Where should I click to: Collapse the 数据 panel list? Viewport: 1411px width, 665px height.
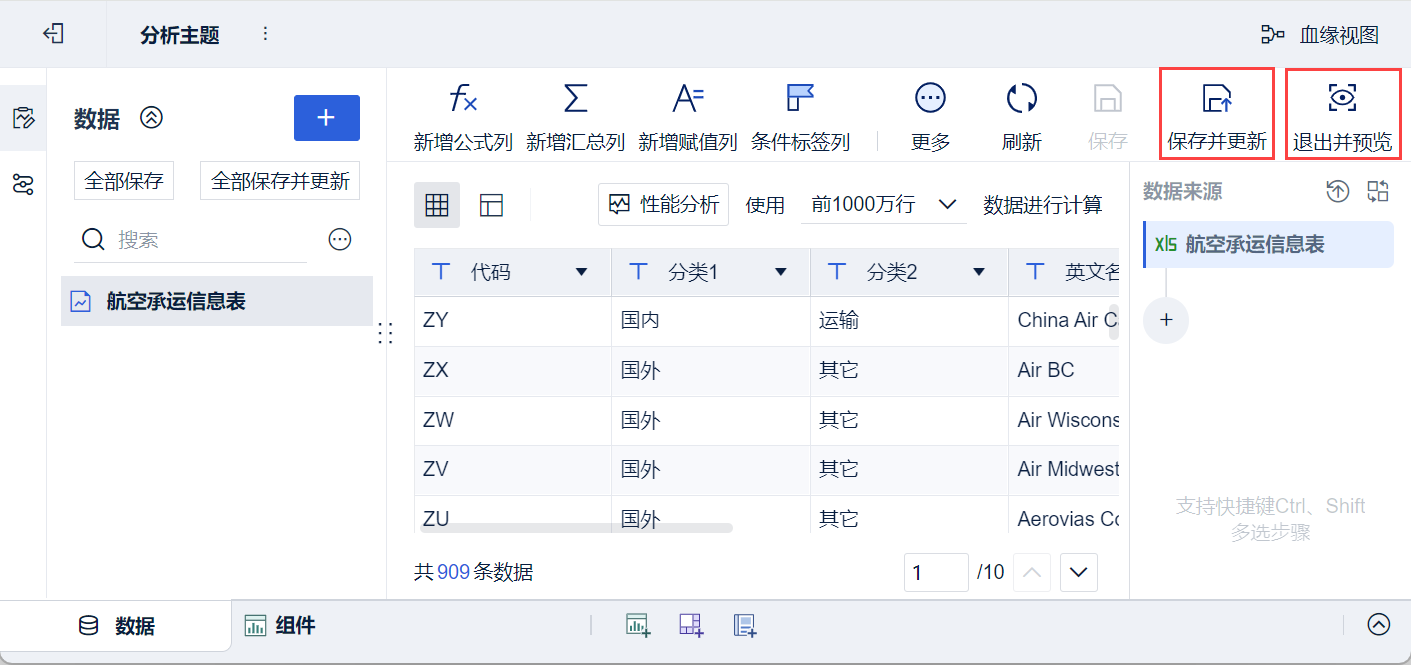point(151,118)
